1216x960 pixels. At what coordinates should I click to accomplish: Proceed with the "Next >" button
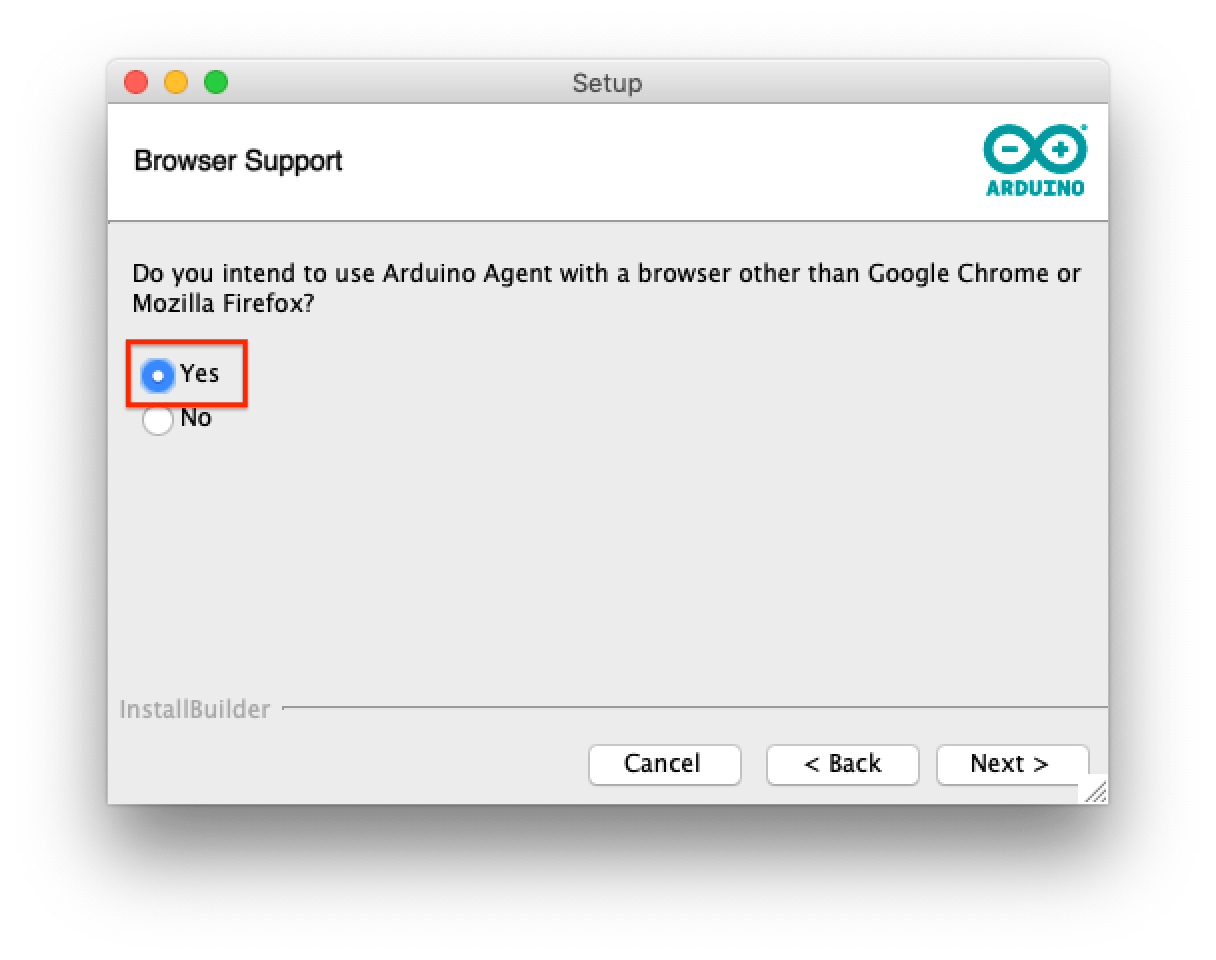click(1011, 764)
